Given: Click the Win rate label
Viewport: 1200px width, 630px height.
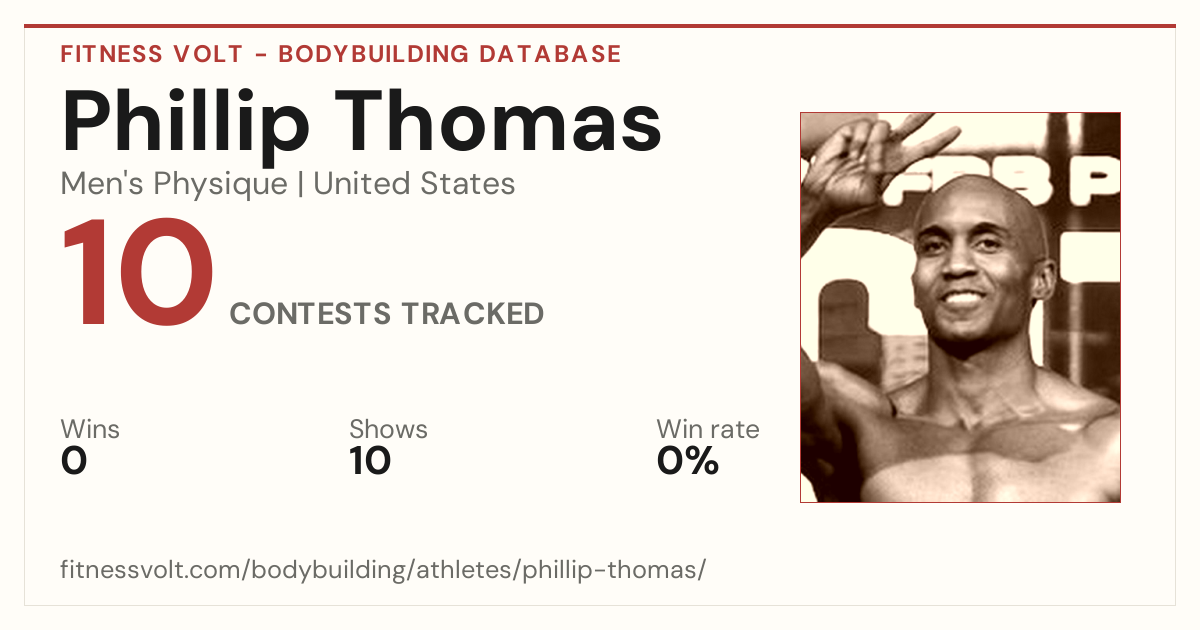Looking at the screenshot, I should [708, 429].
